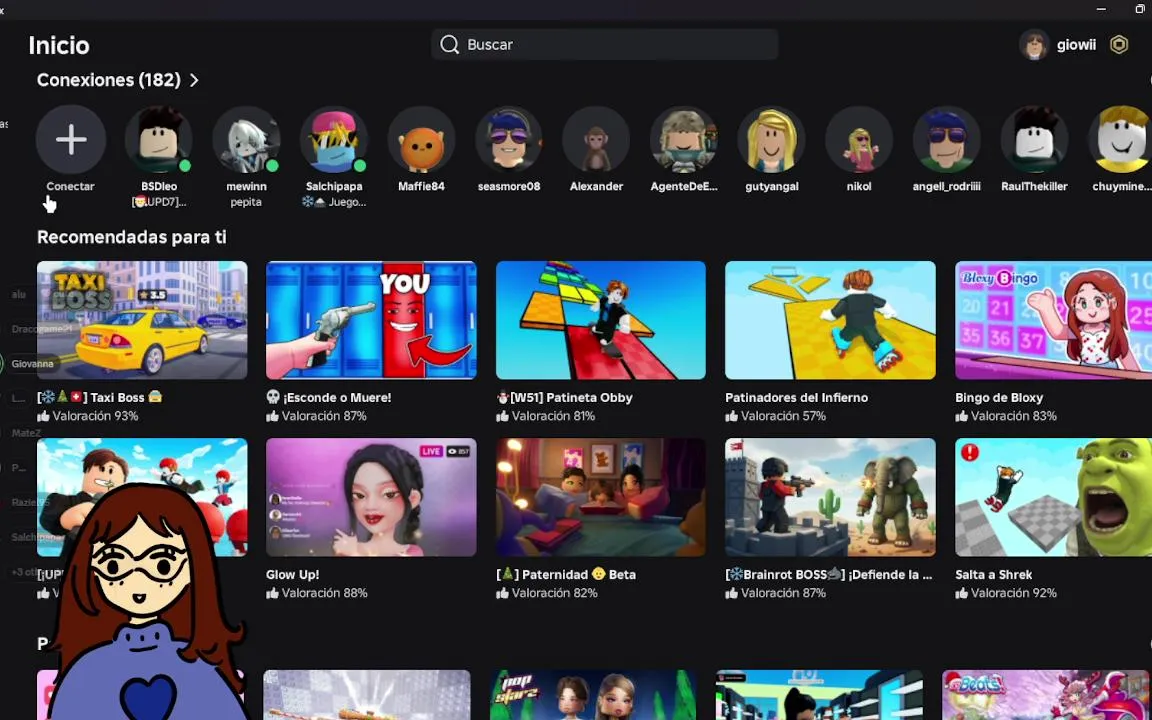The image size is (1152, 720).
Task: Open gutyangal's avatar
Action: tap(771, 140)
